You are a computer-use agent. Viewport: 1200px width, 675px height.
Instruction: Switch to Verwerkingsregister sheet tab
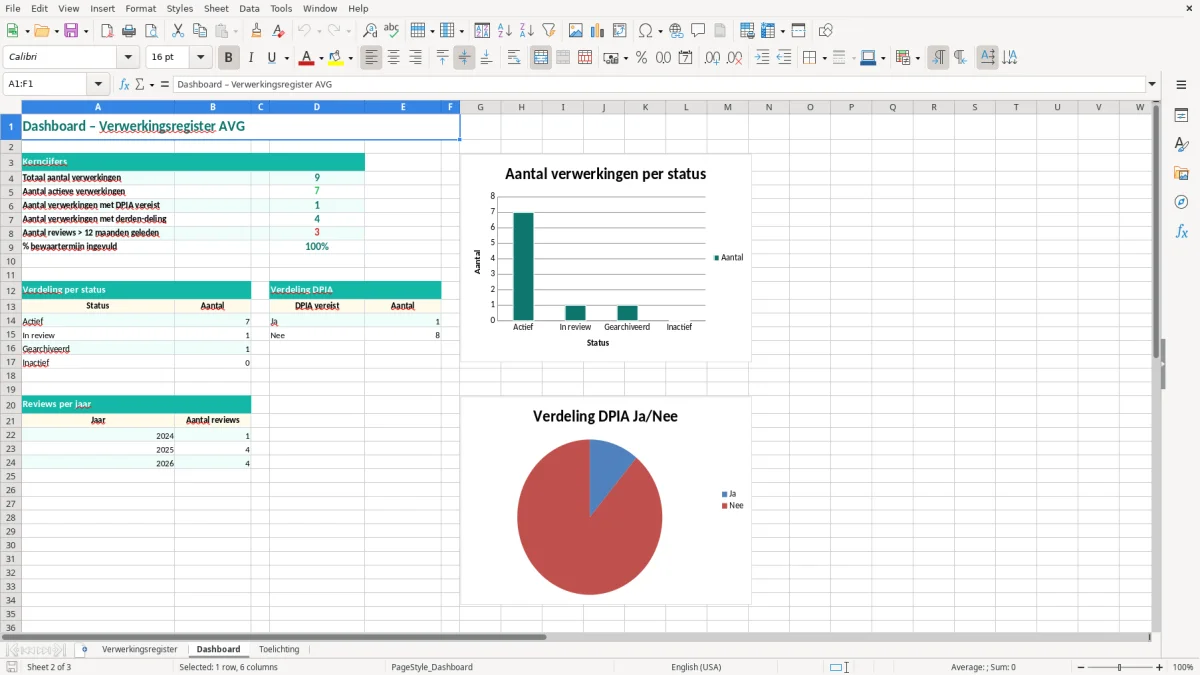[x=139, y=649]
